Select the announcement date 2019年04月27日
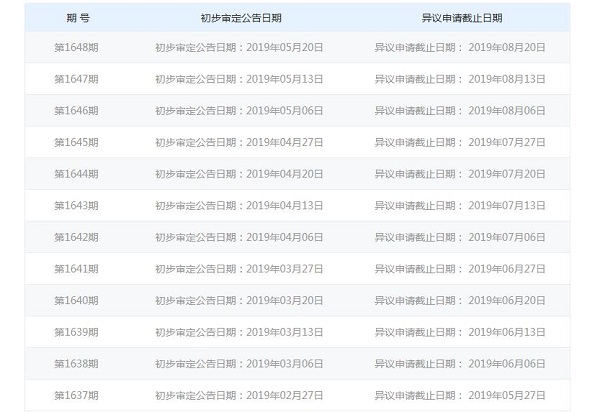The height and width of the screenshot is (412, 600). (284, 142)
